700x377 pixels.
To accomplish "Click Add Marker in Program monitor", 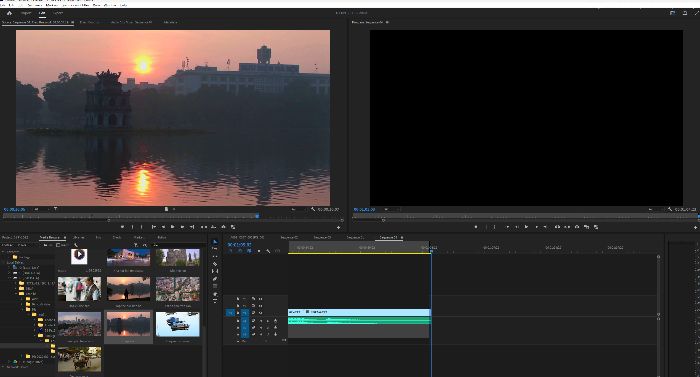I will pos(476,227).
